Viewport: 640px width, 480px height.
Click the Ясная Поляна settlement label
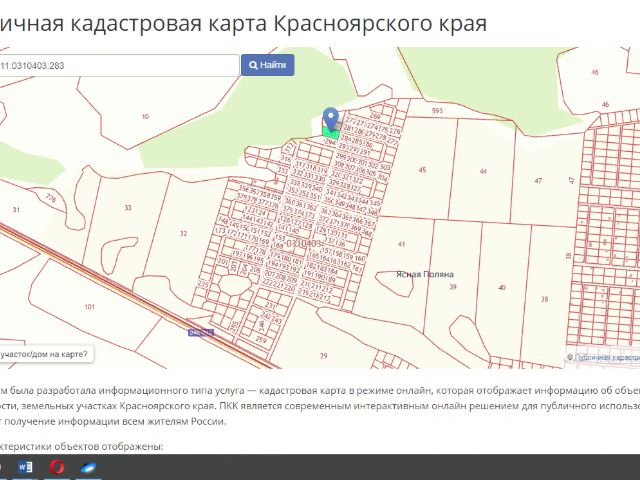point(424,274)
